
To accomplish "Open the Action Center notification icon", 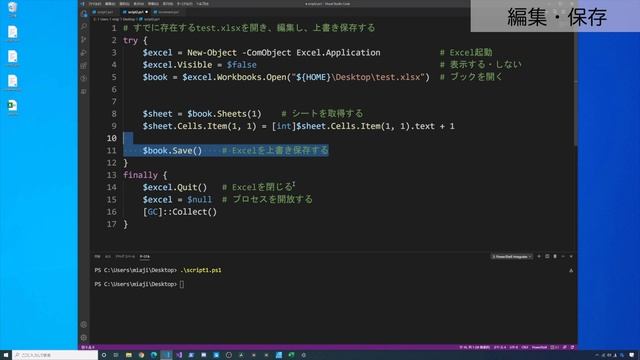I will coord(632,355).
